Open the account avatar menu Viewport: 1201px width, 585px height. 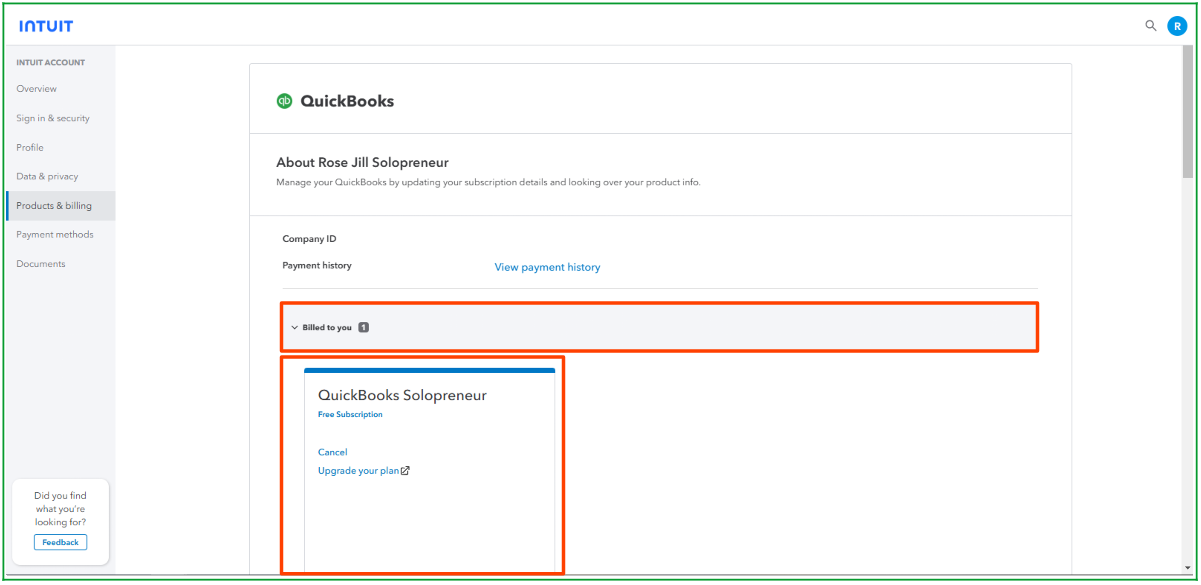click(1177, 25)
